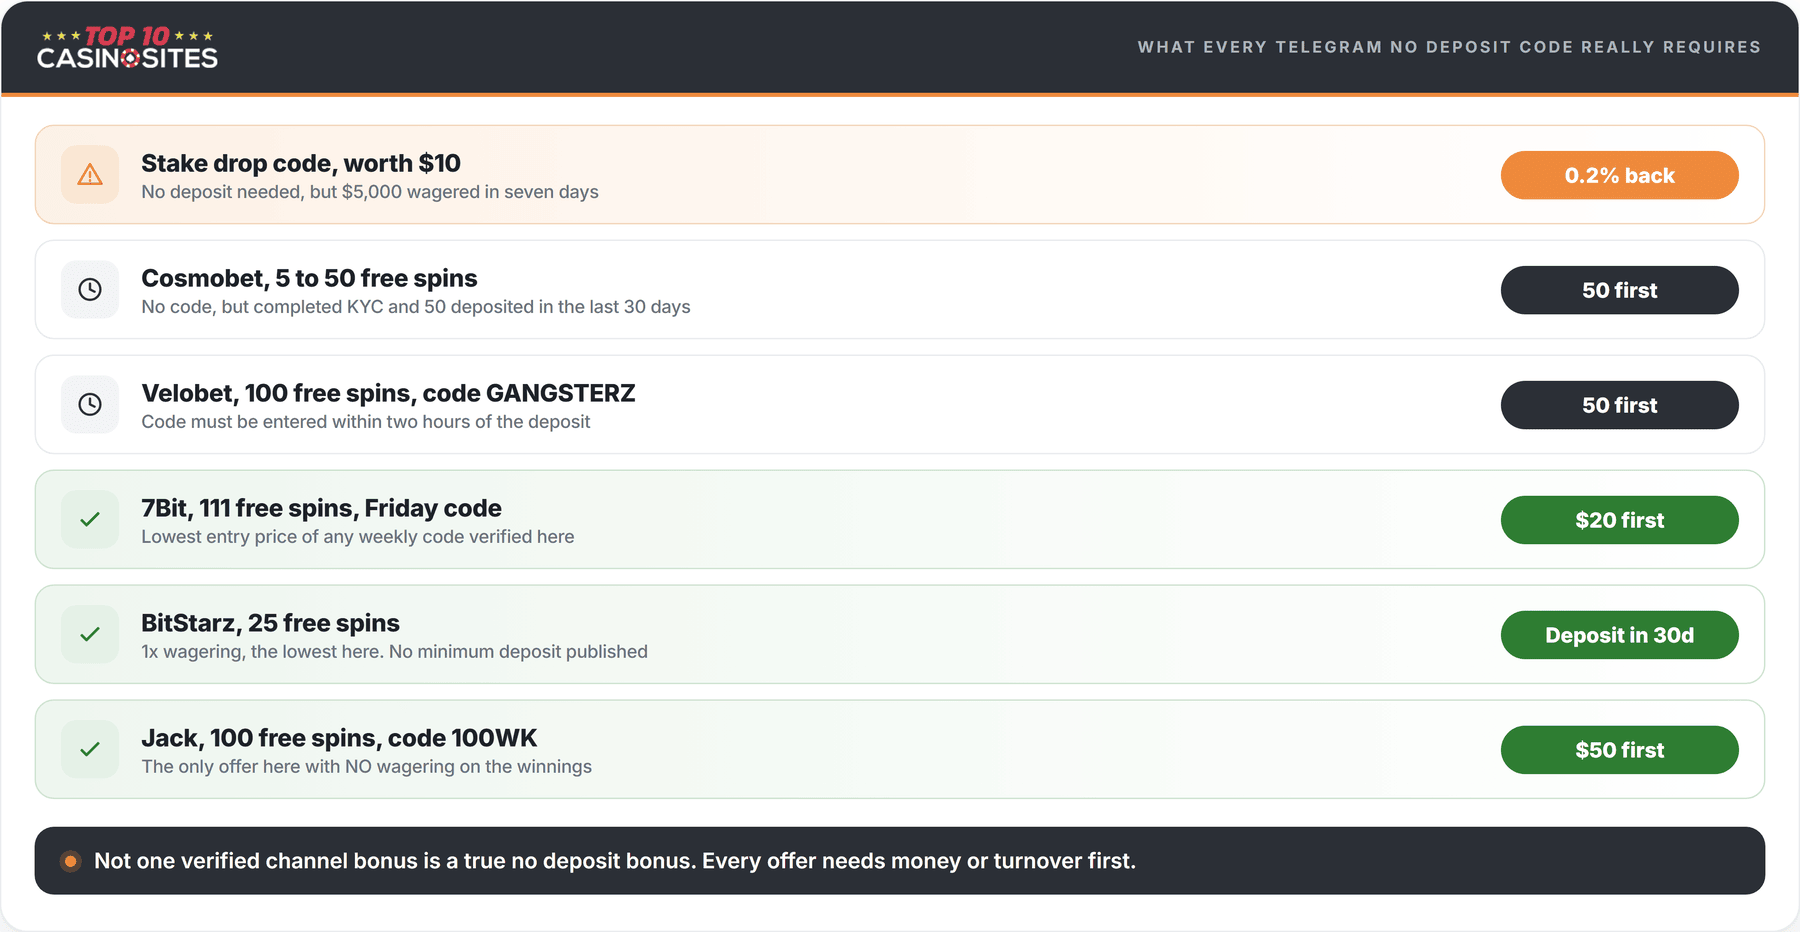Click the clock icon next to Cosmobet
Viewport: 1800px width, 932px height.
coord(90,290)
